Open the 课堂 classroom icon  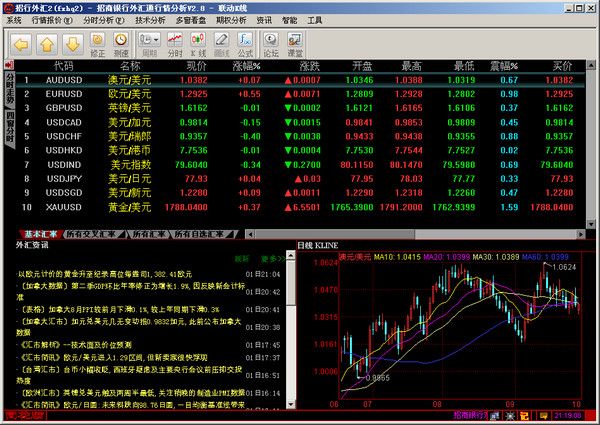pyautogui.click(x=295, y=45)
